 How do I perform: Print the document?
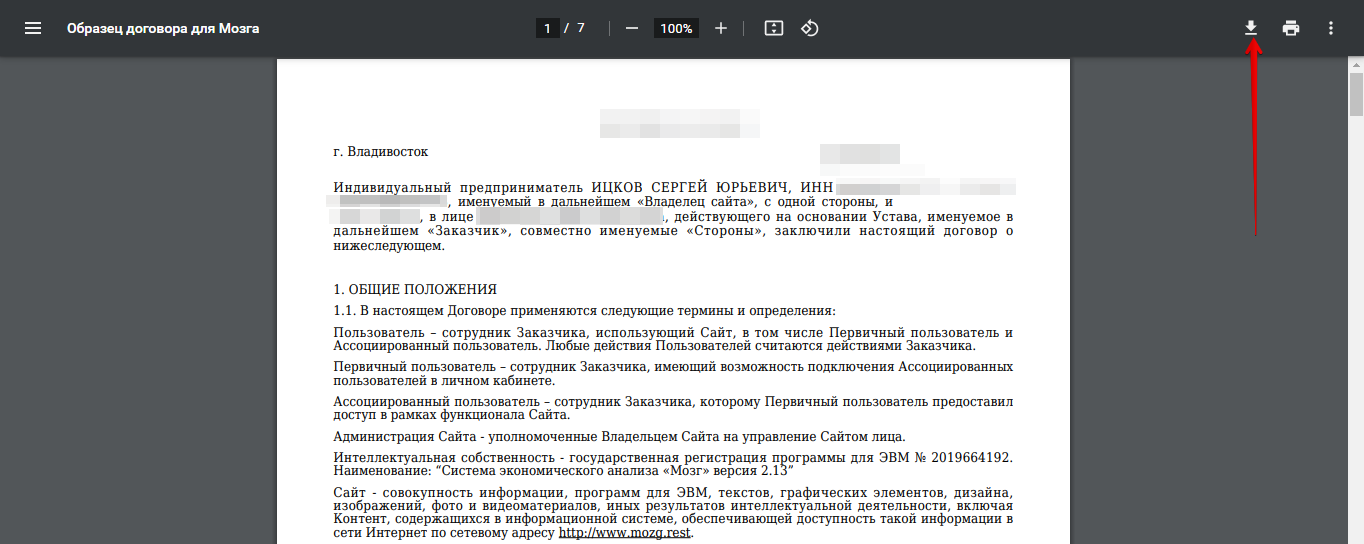point(1291,28)
